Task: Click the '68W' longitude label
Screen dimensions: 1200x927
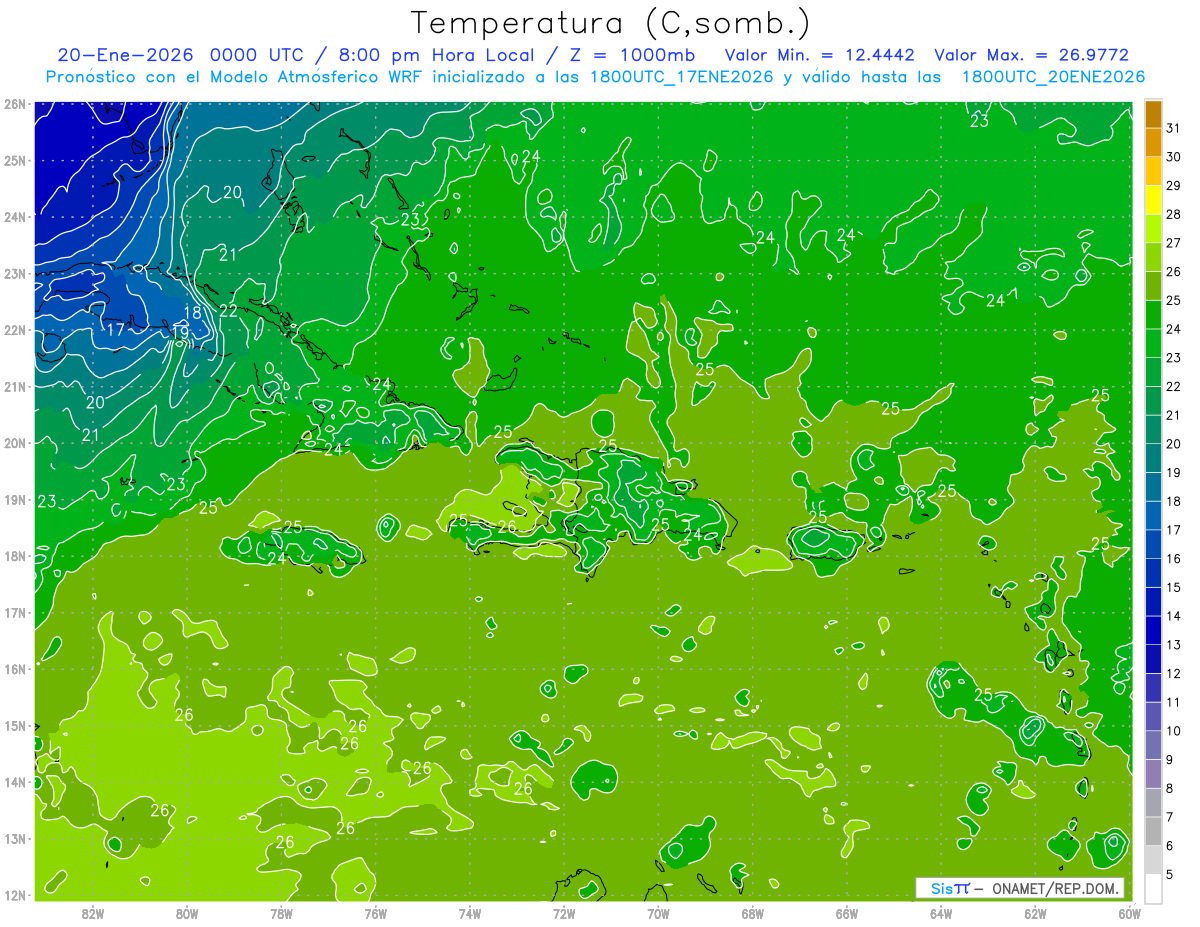Action: pos(752,913)
